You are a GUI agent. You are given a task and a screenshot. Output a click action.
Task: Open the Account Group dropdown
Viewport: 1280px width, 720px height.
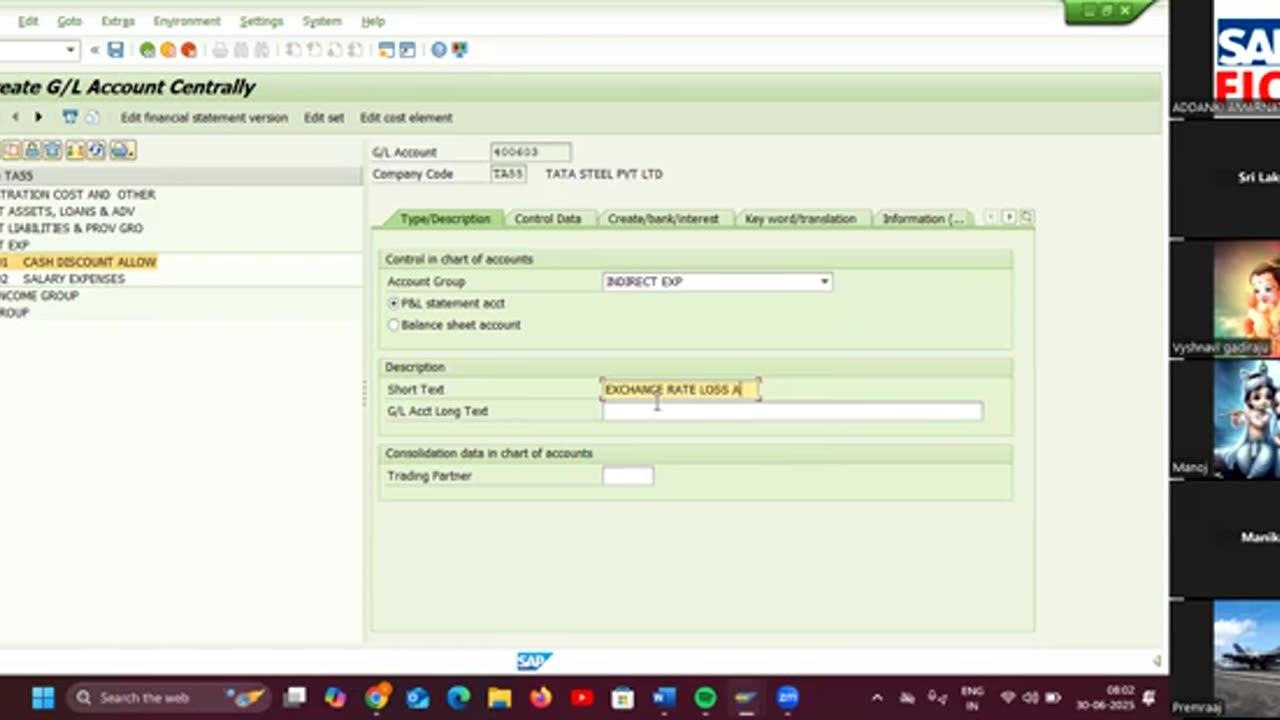point(824,282)
